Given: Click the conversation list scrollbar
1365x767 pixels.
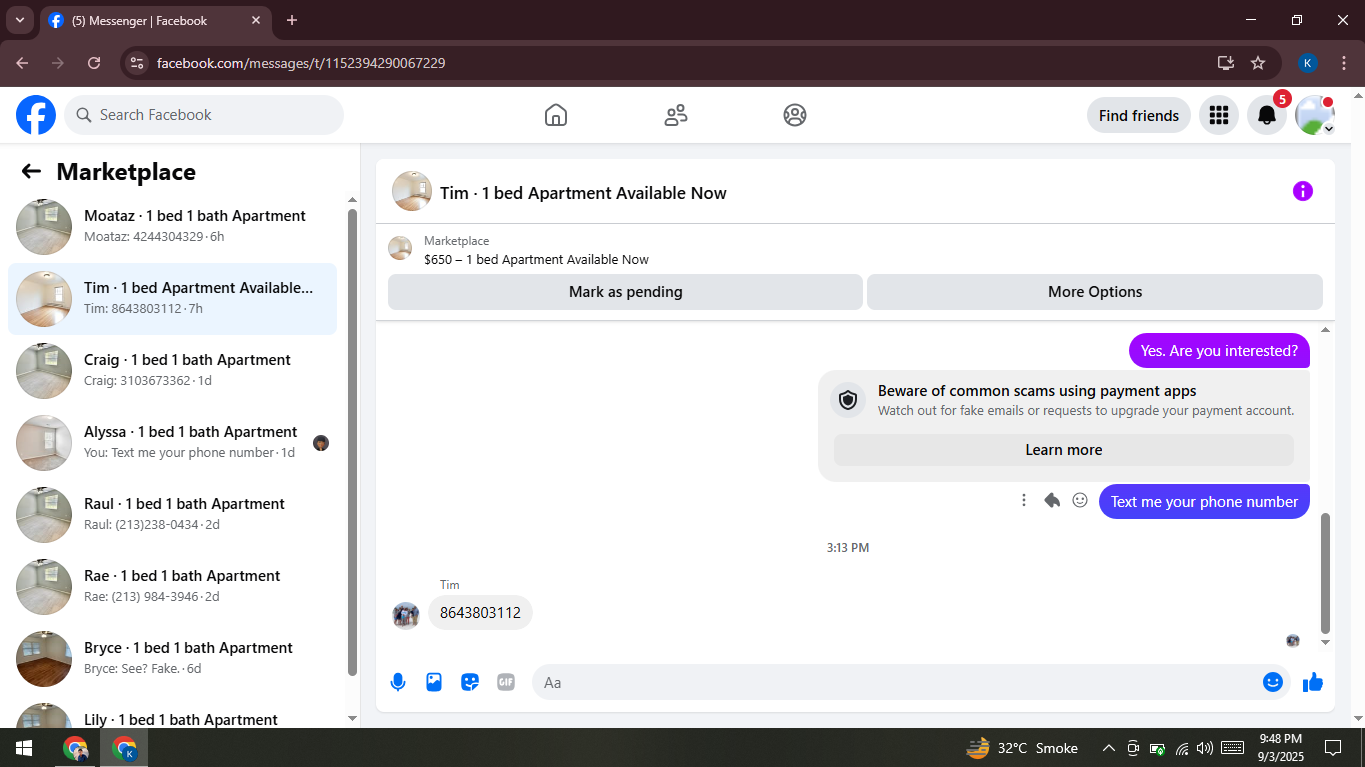Looking at the screenshot, I should [x=352, y=440].
